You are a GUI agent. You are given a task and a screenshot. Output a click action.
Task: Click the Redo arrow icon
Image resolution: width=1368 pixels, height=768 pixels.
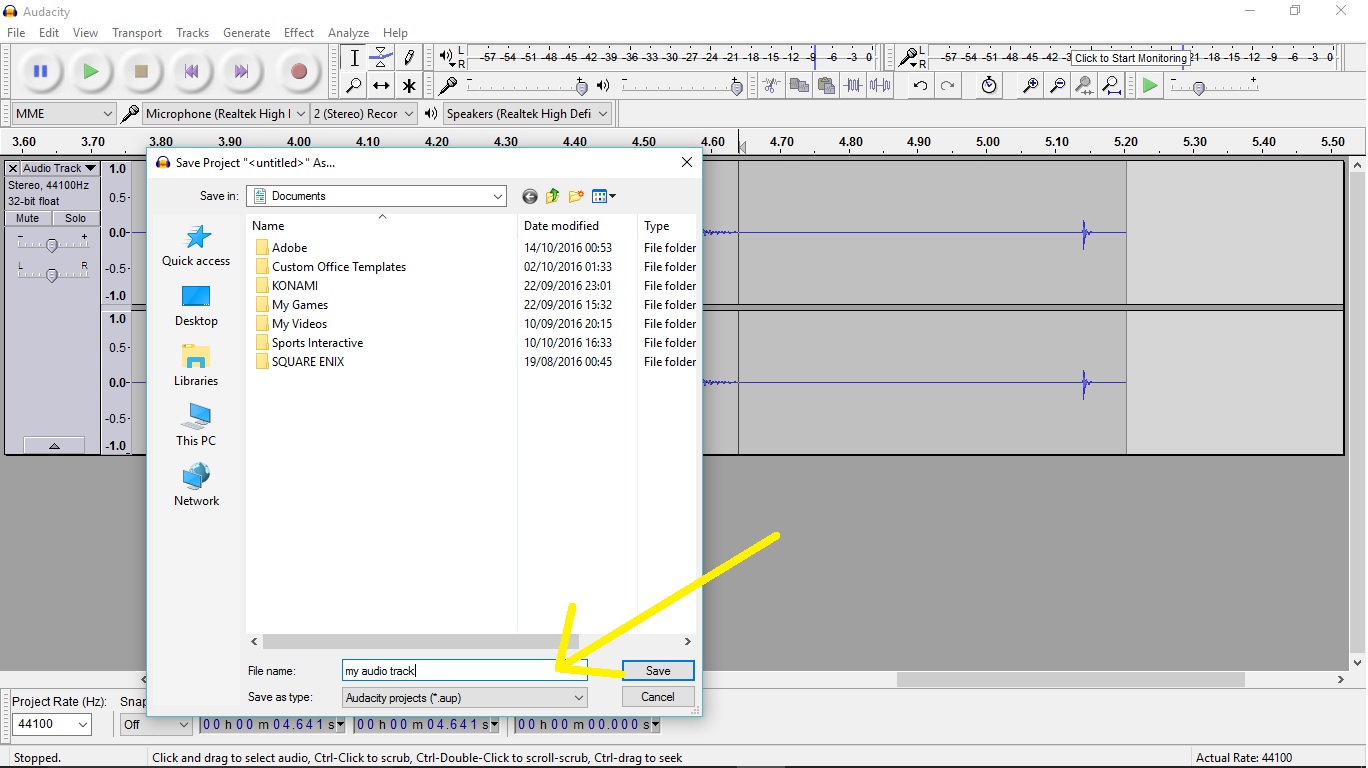coord(947,86)
